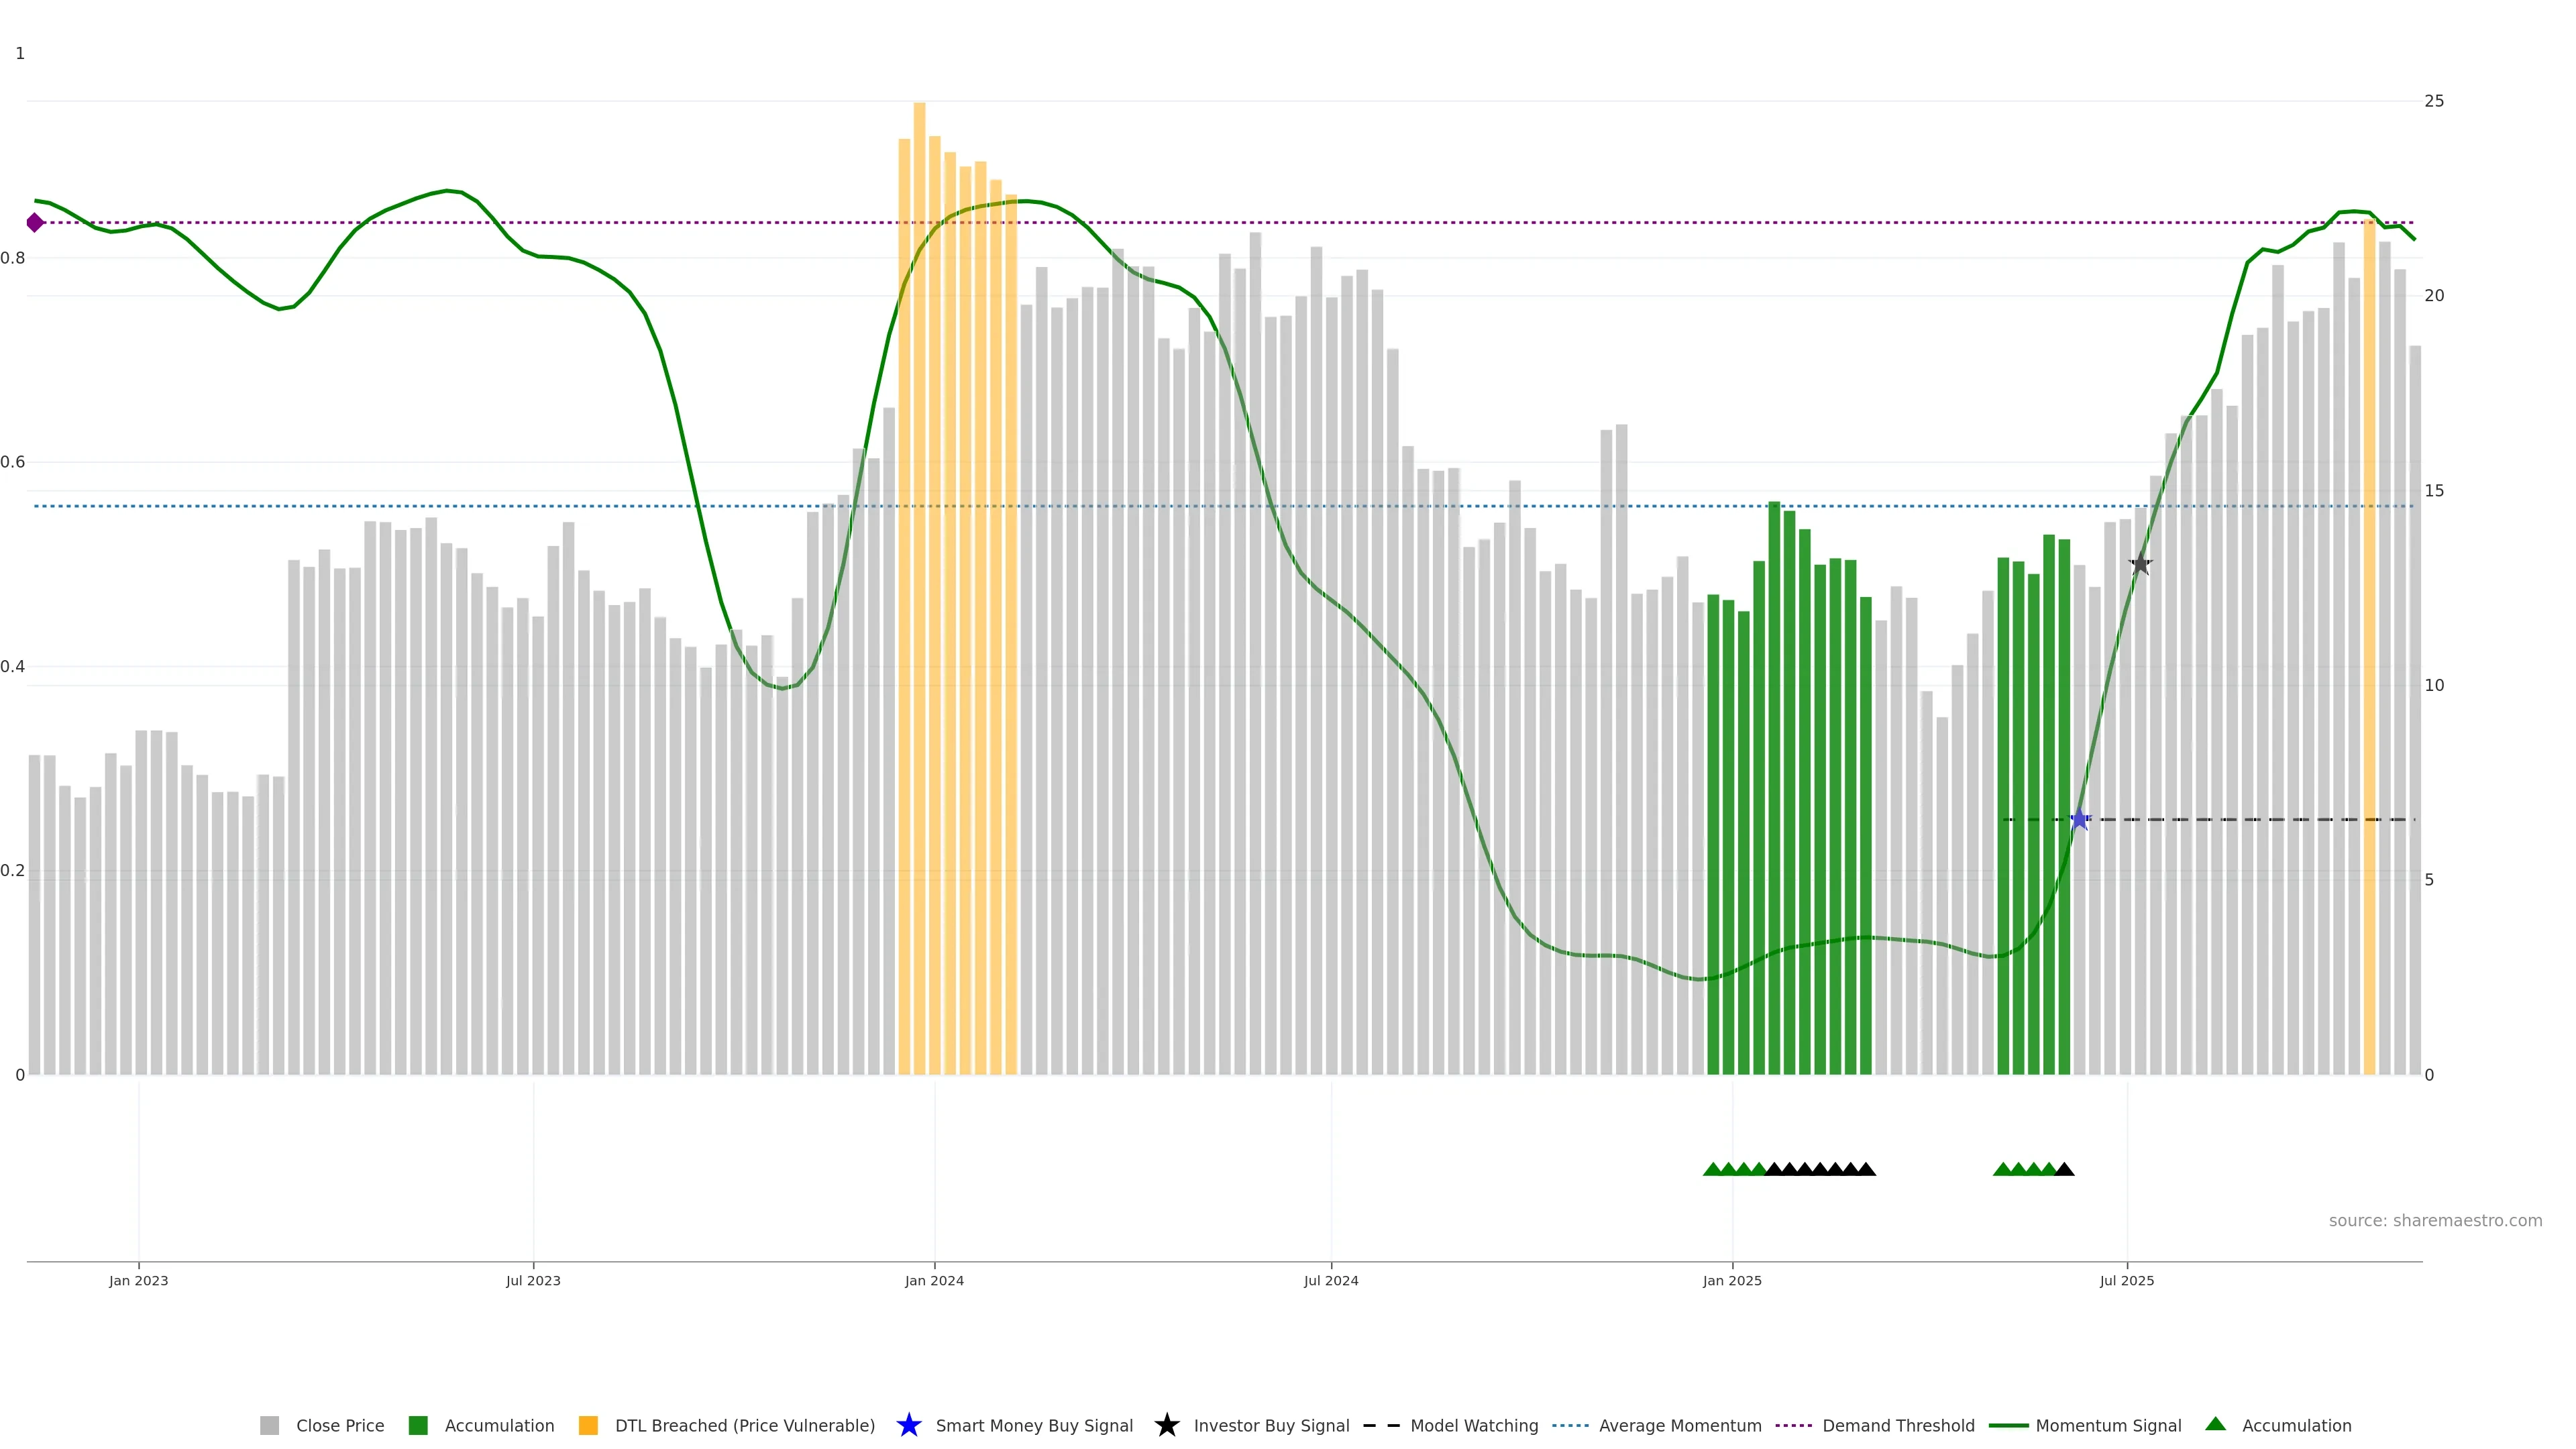This screenshot has width=2576, height=1449.
Task: Click the blue star icon in legend
Action: click(908, 1425)
